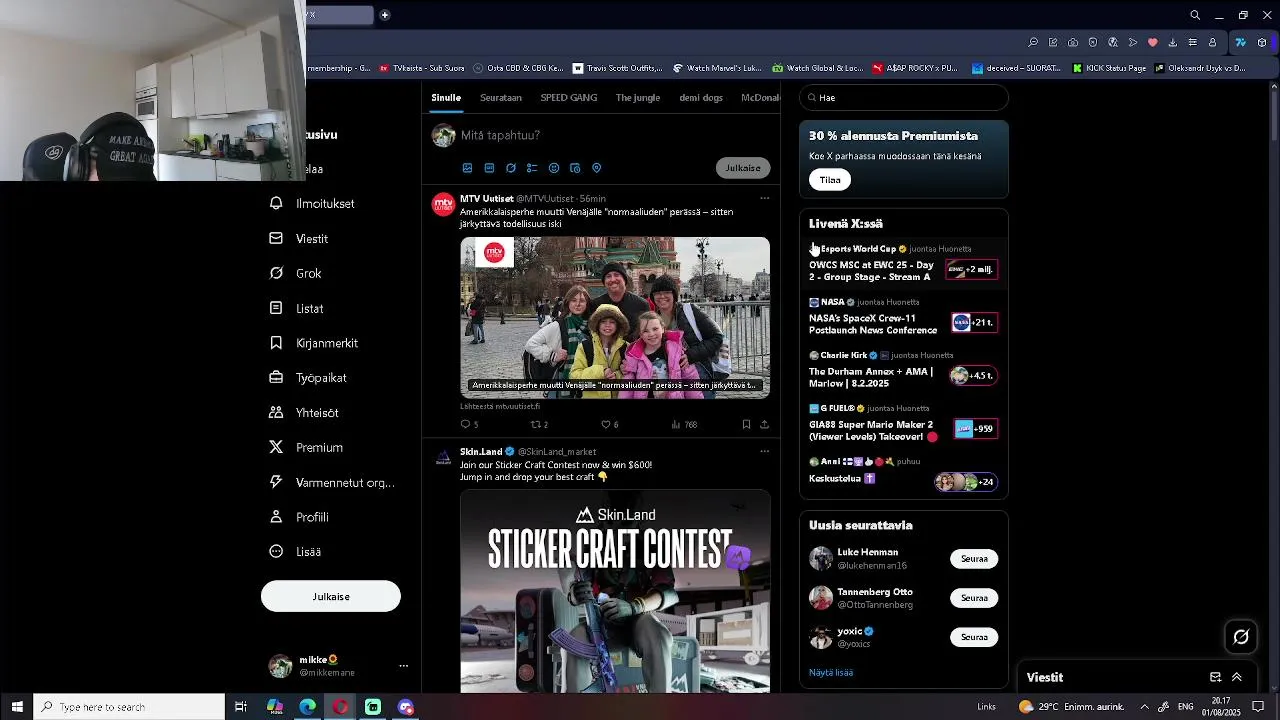The image size is (1280, 720).
Task: Click the Näytä lisää link
Action: tap(831, 673)
